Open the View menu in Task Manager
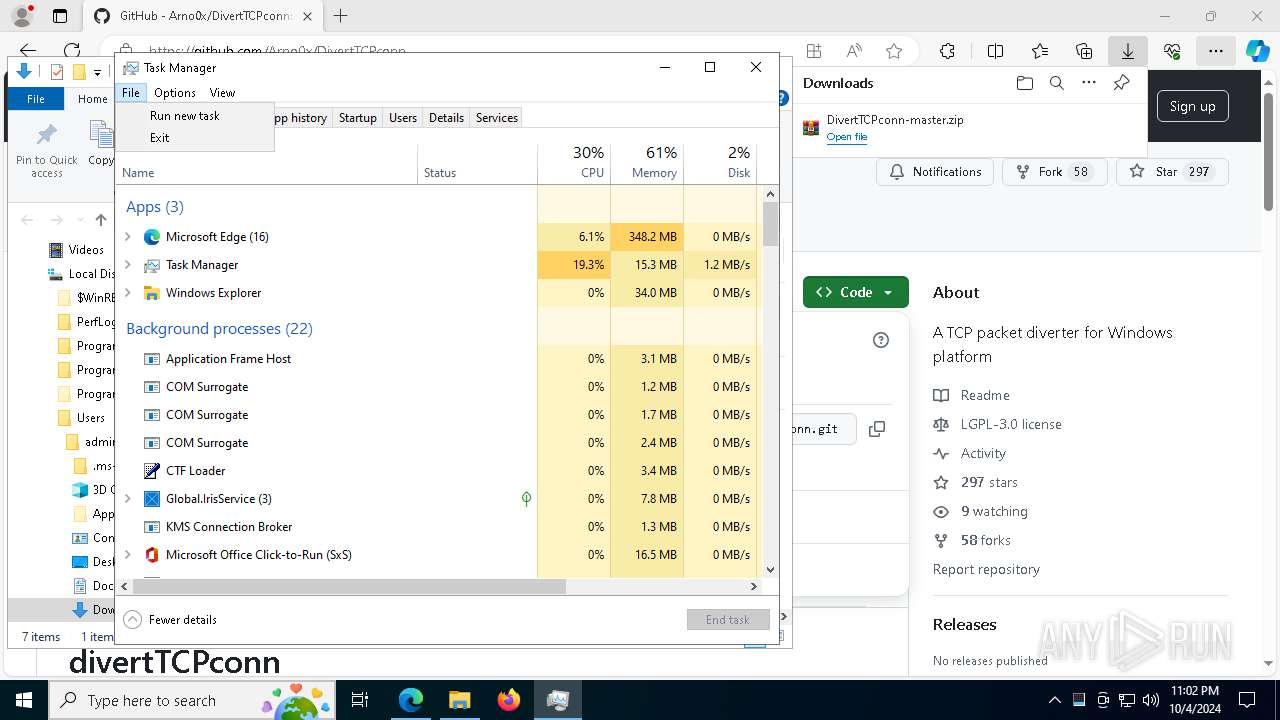Viewport: 1280px width, 720px height. (x=222, y=93)
